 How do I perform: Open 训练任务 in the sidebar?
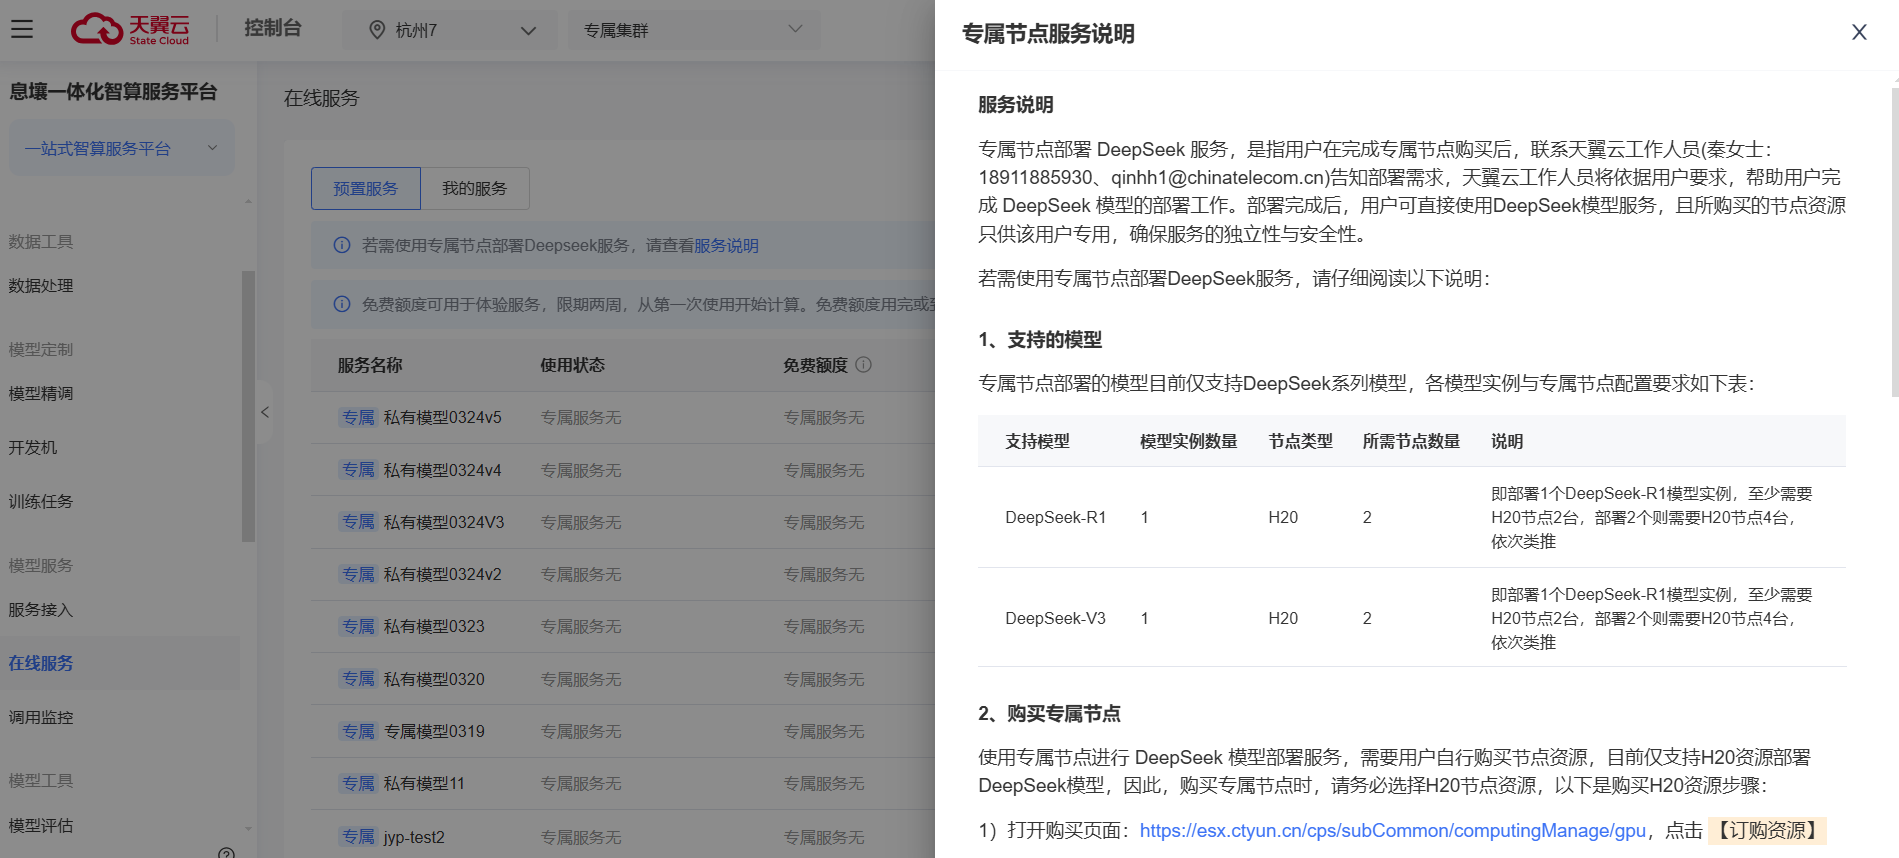pos(41,502)
